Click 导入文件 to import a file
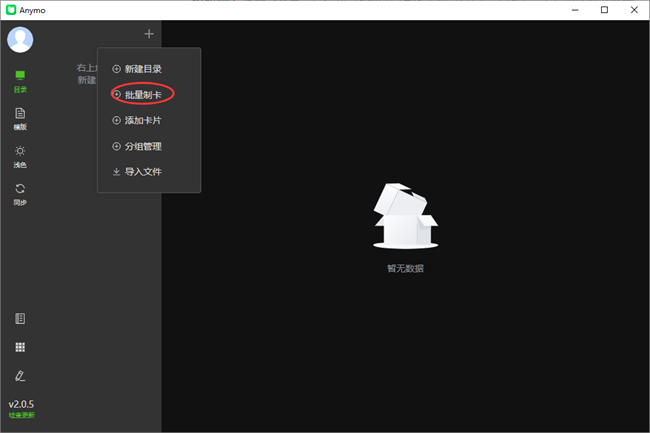The image size is (650, 433). tap(142, 172)
